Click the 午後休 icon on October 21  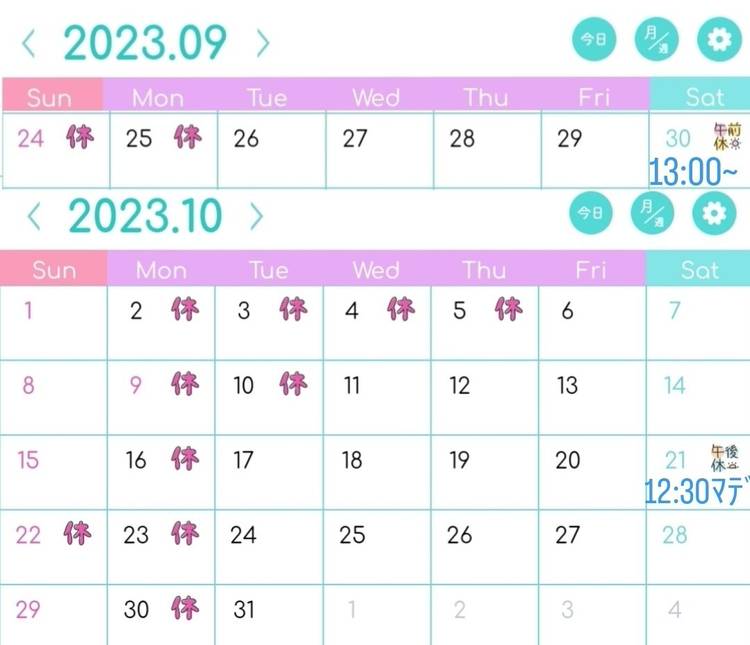coord(726,458)
